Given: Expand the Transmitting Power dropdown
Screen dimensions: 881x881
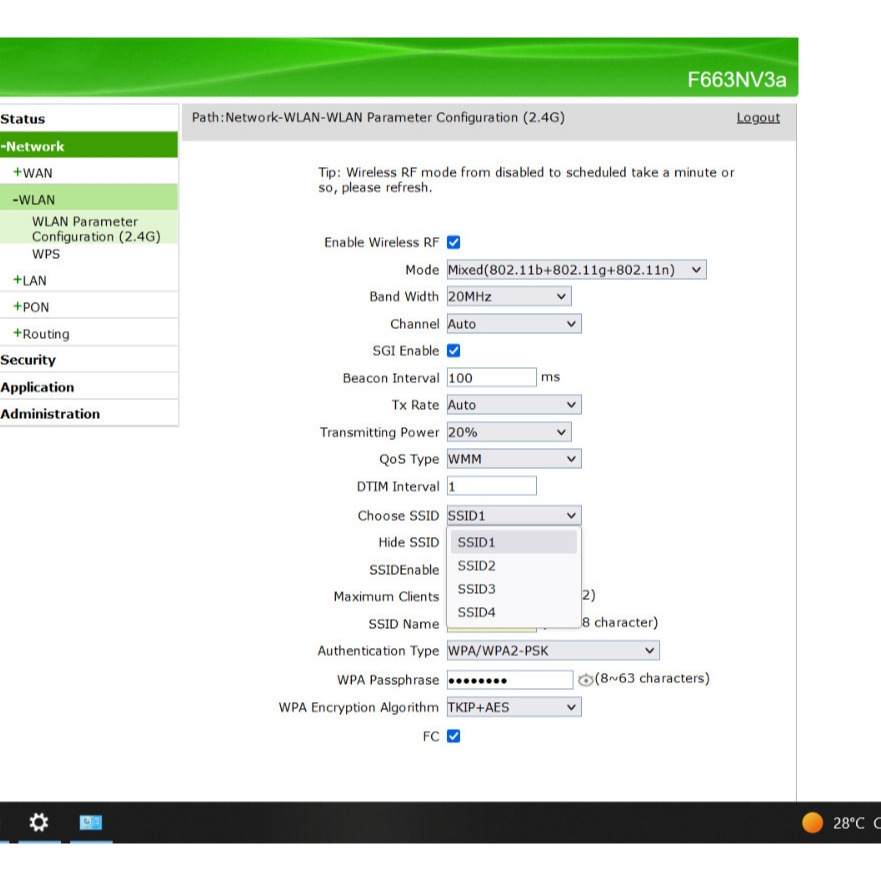Looking at the screenshot, I should tap(508, 432).
